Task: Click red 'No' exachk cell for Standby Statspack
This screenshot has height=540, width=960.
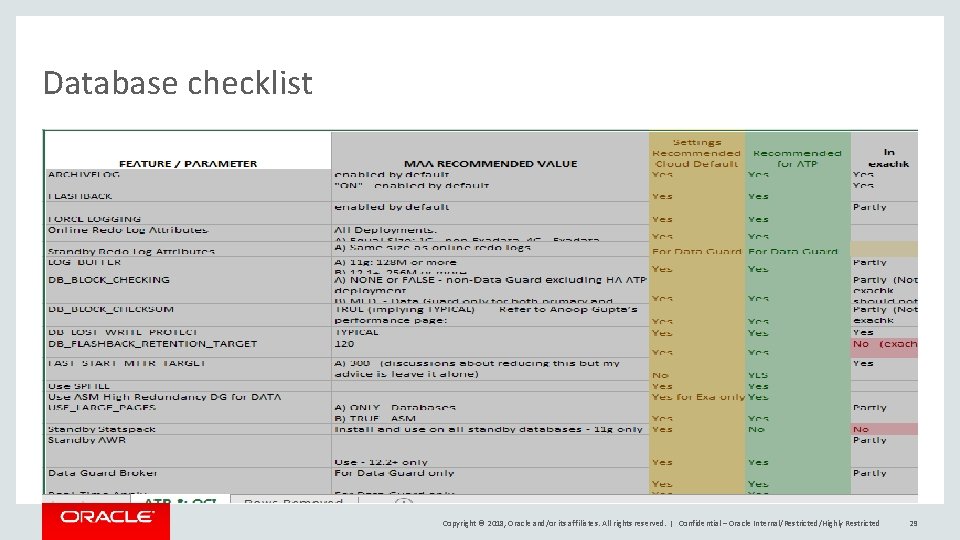Action: pyautogui.click(x=885, y=429)
